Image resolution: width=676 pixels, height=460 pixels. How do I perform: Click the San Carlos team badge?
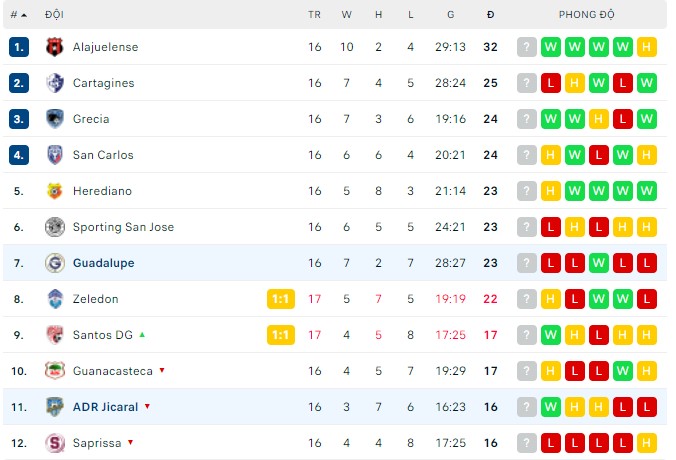(x=55, y=155)
